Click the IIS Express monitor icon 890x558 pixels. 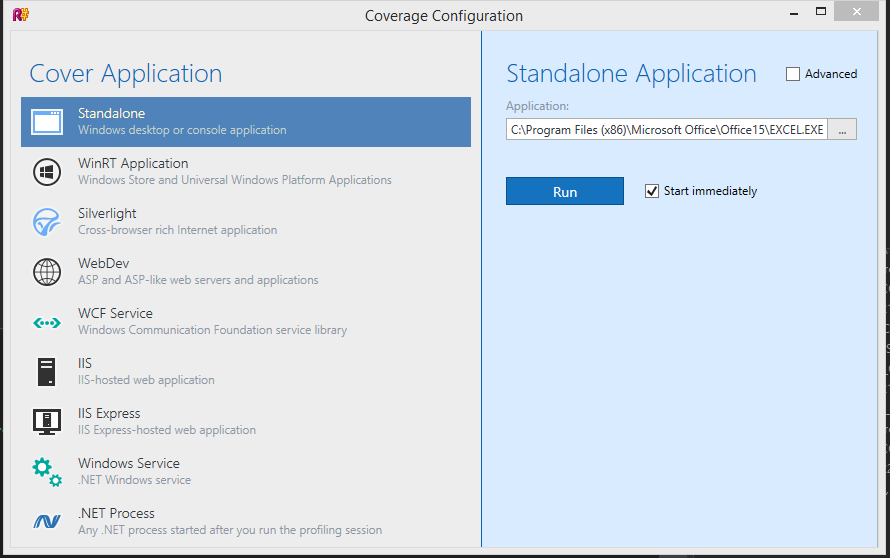pyautogui.click(x=47, y=422)
